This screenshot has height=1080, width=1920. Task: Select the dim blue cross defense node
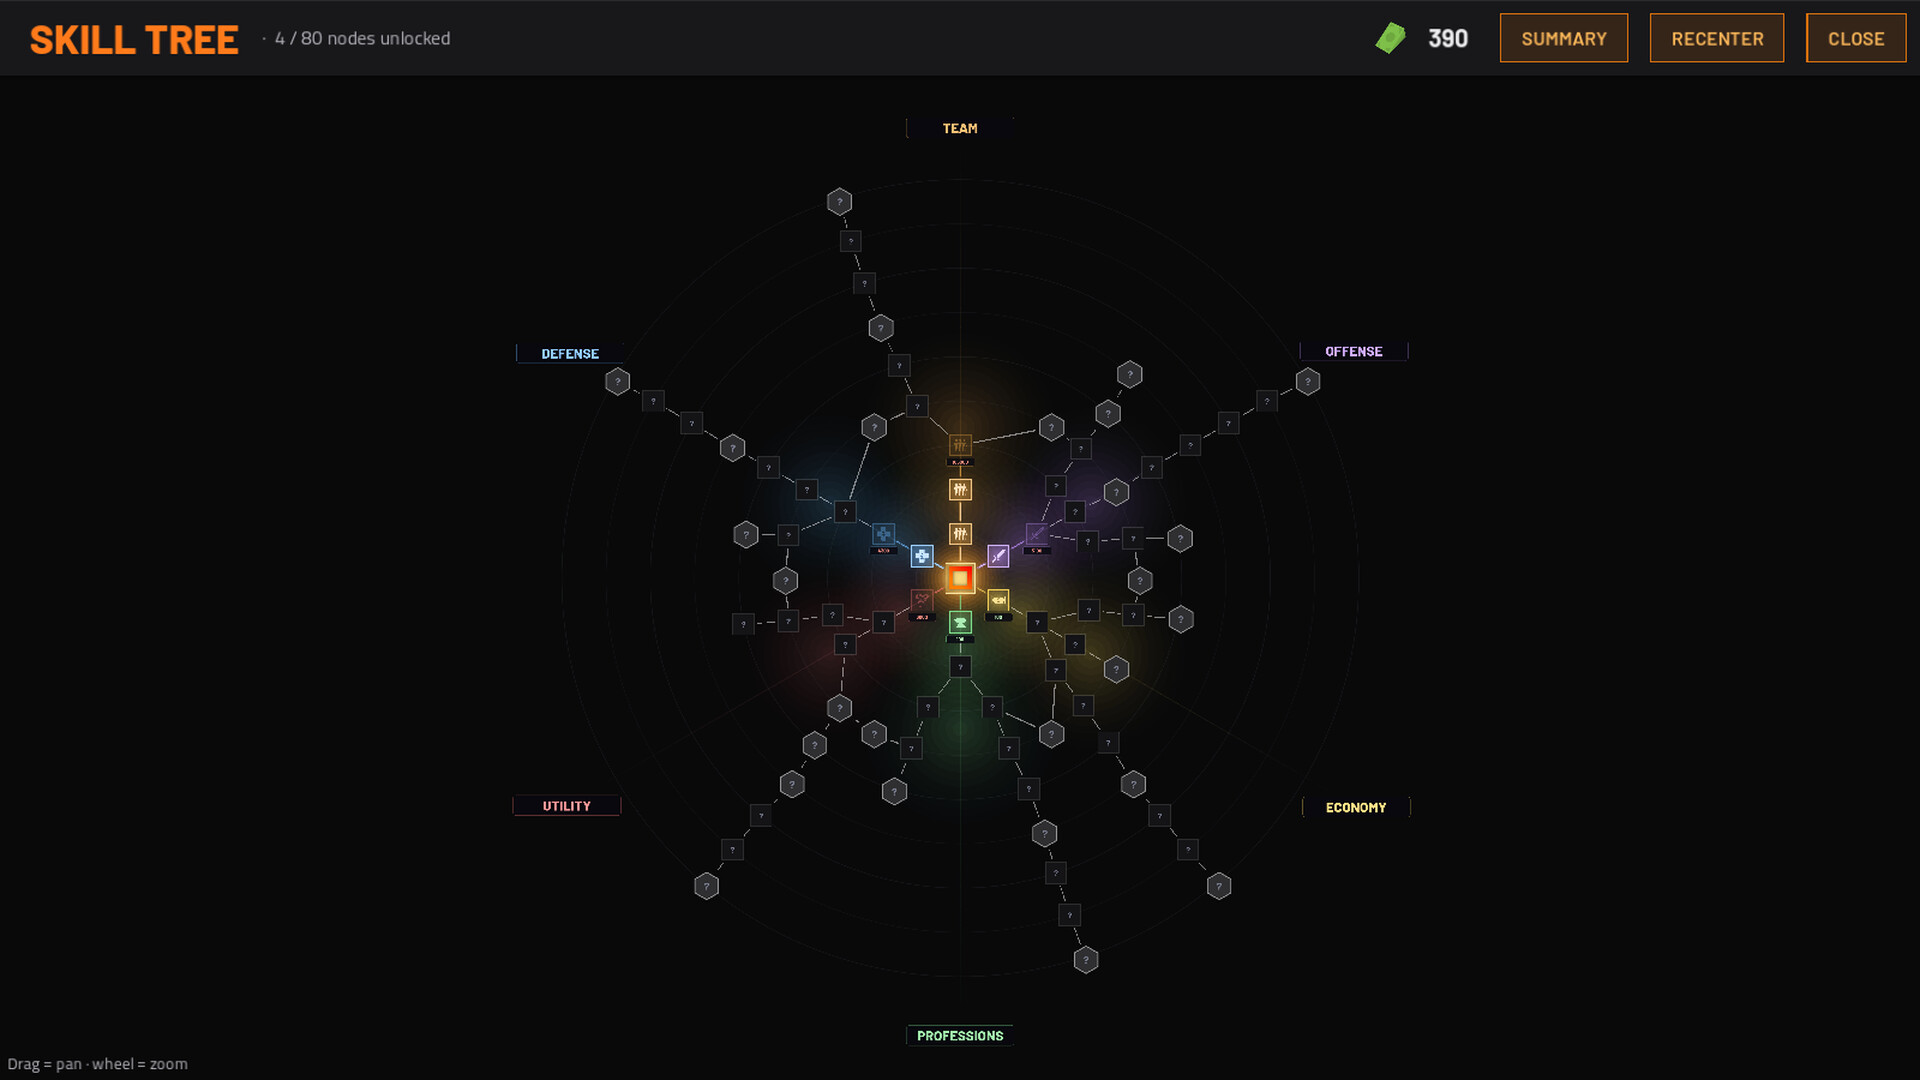[883, 534]
